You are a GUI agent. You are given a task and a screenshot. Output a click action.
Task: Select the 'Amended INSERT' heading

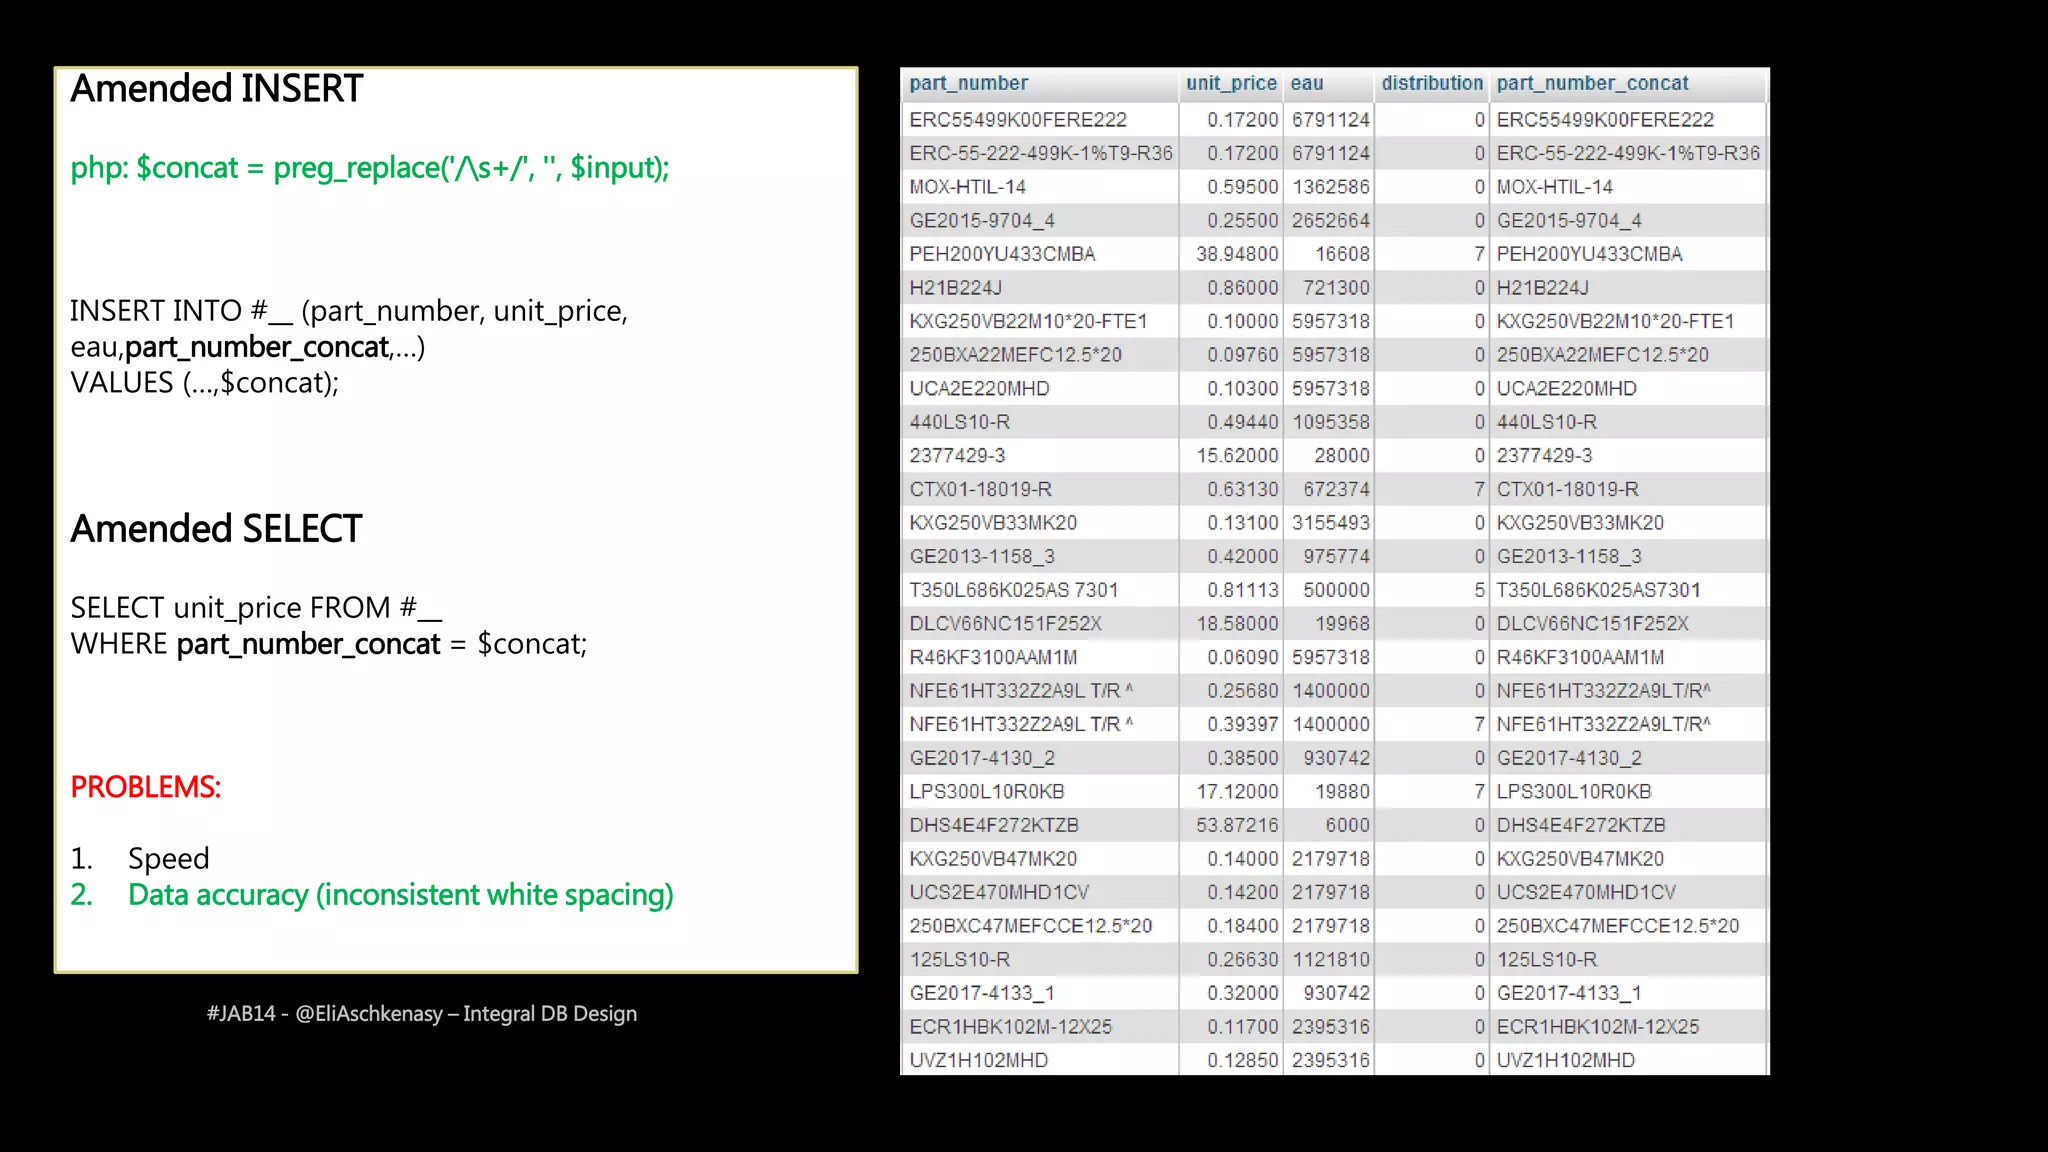[x=216, y=89]
